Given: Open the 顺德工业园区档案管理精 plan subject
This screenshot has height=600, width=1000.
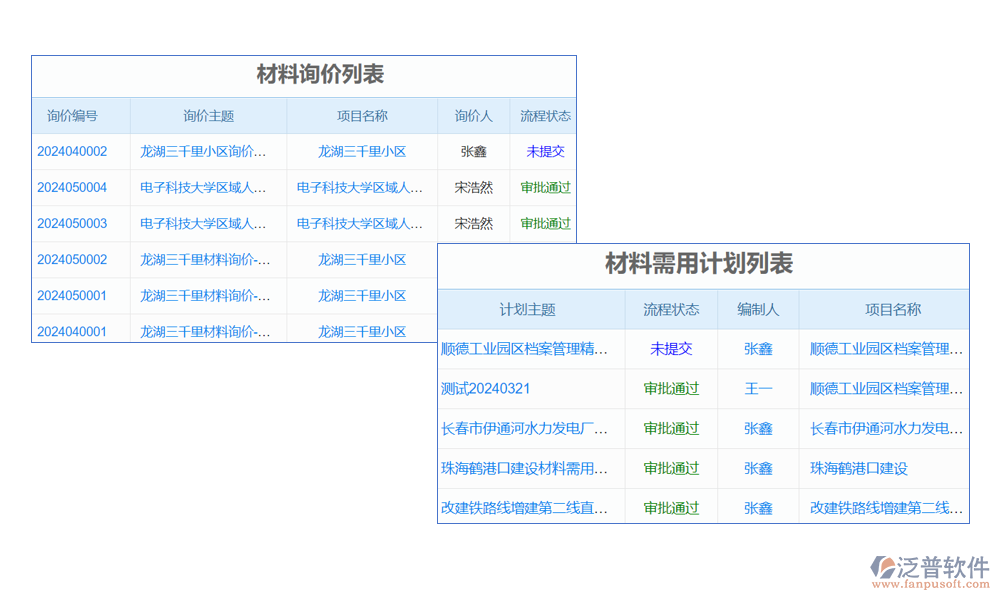Looking at the screenshot, I should 525,349.
